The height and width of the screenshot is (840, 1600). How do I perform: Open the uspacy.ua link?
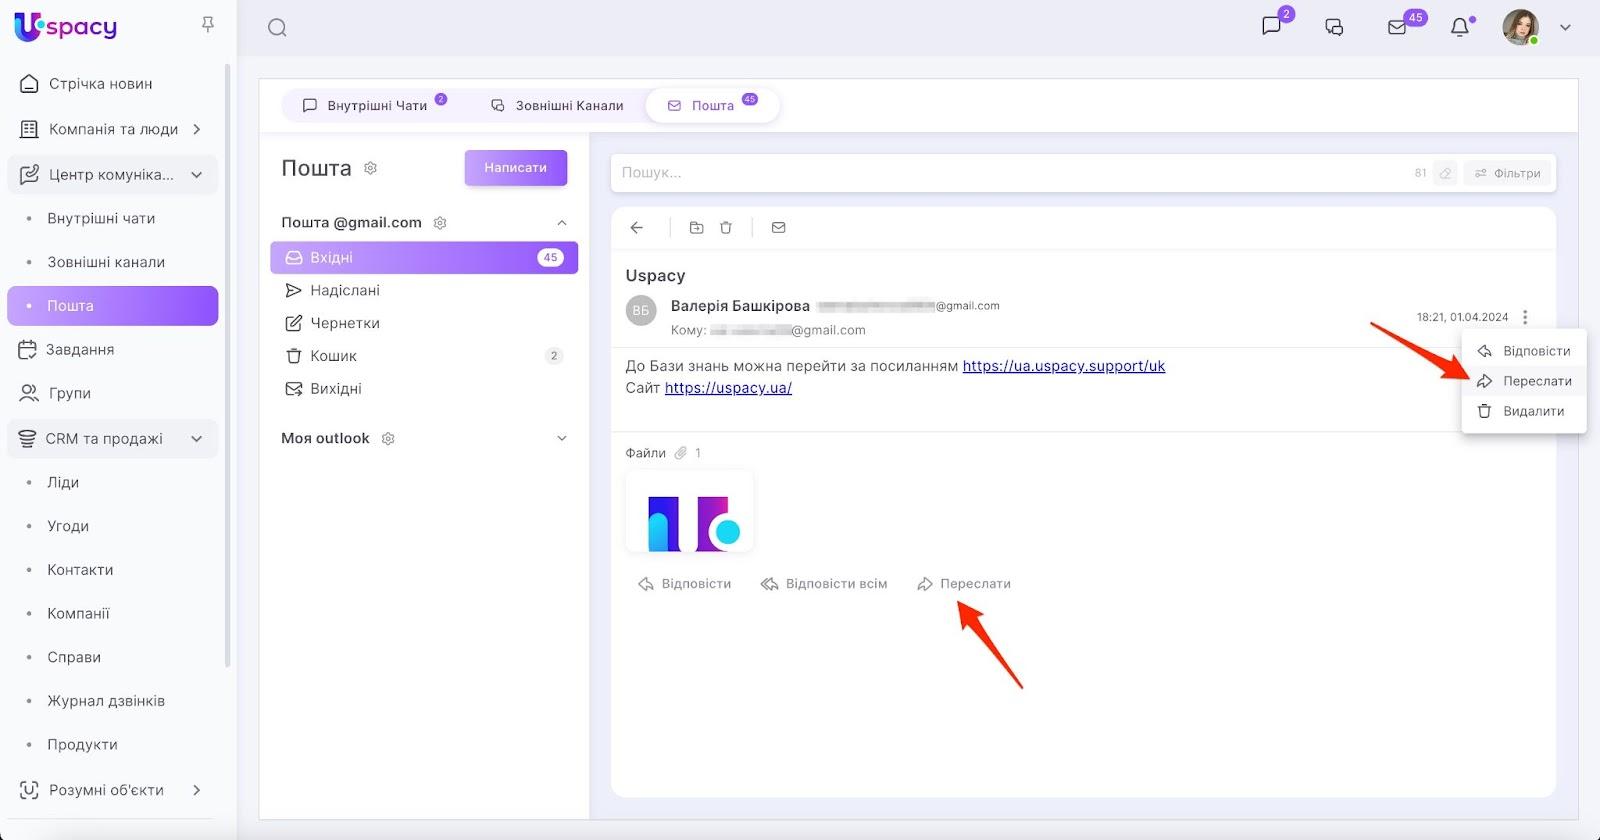click(x=728, y=388)
